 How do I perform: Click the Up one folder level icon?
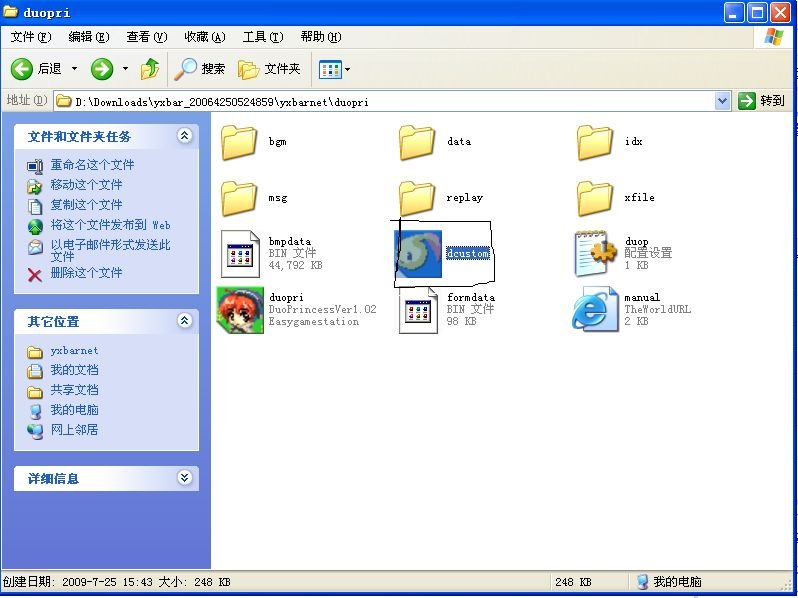(x=150, y=69)
